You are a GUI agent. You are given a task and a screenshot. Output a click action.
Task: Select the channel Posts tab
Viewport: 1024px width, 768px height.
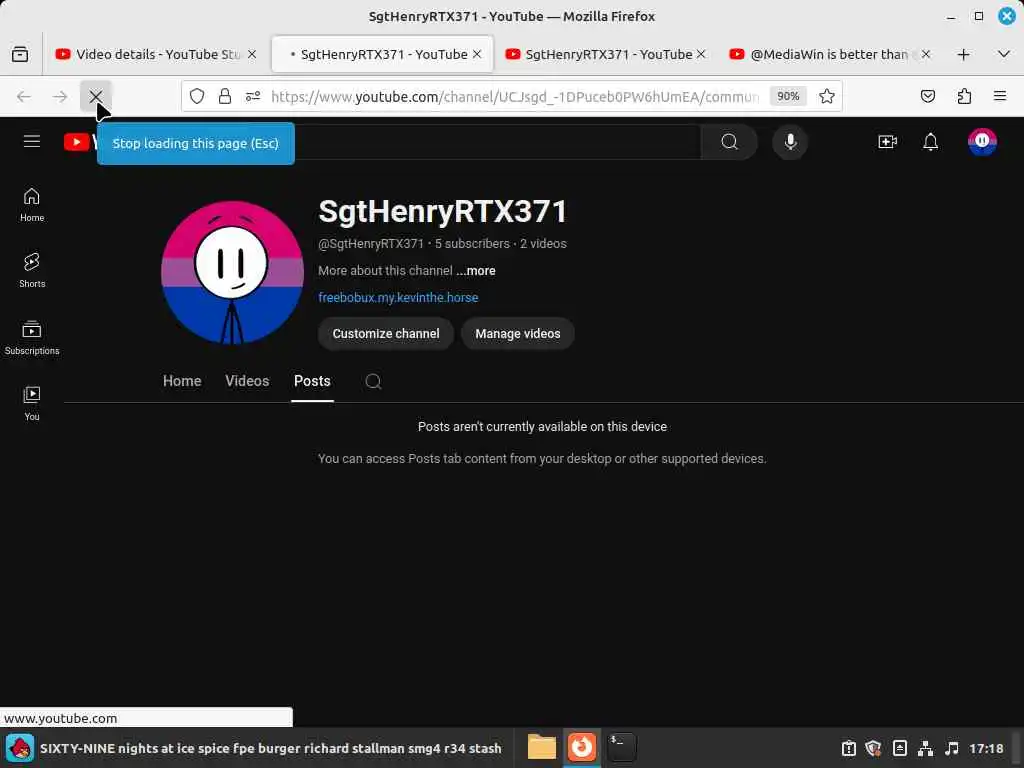312,381
